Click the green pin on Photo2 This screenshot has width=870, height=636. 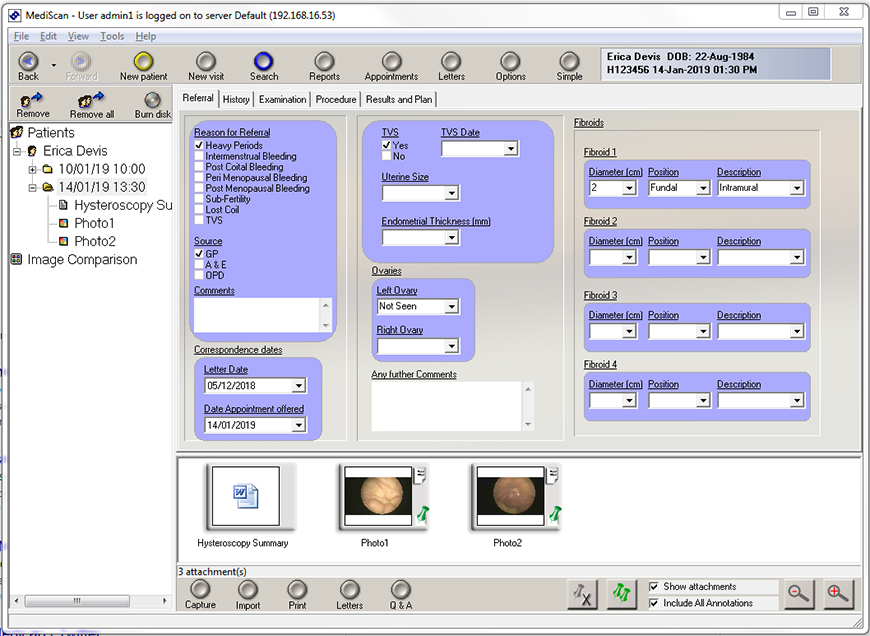coord(555,515)
